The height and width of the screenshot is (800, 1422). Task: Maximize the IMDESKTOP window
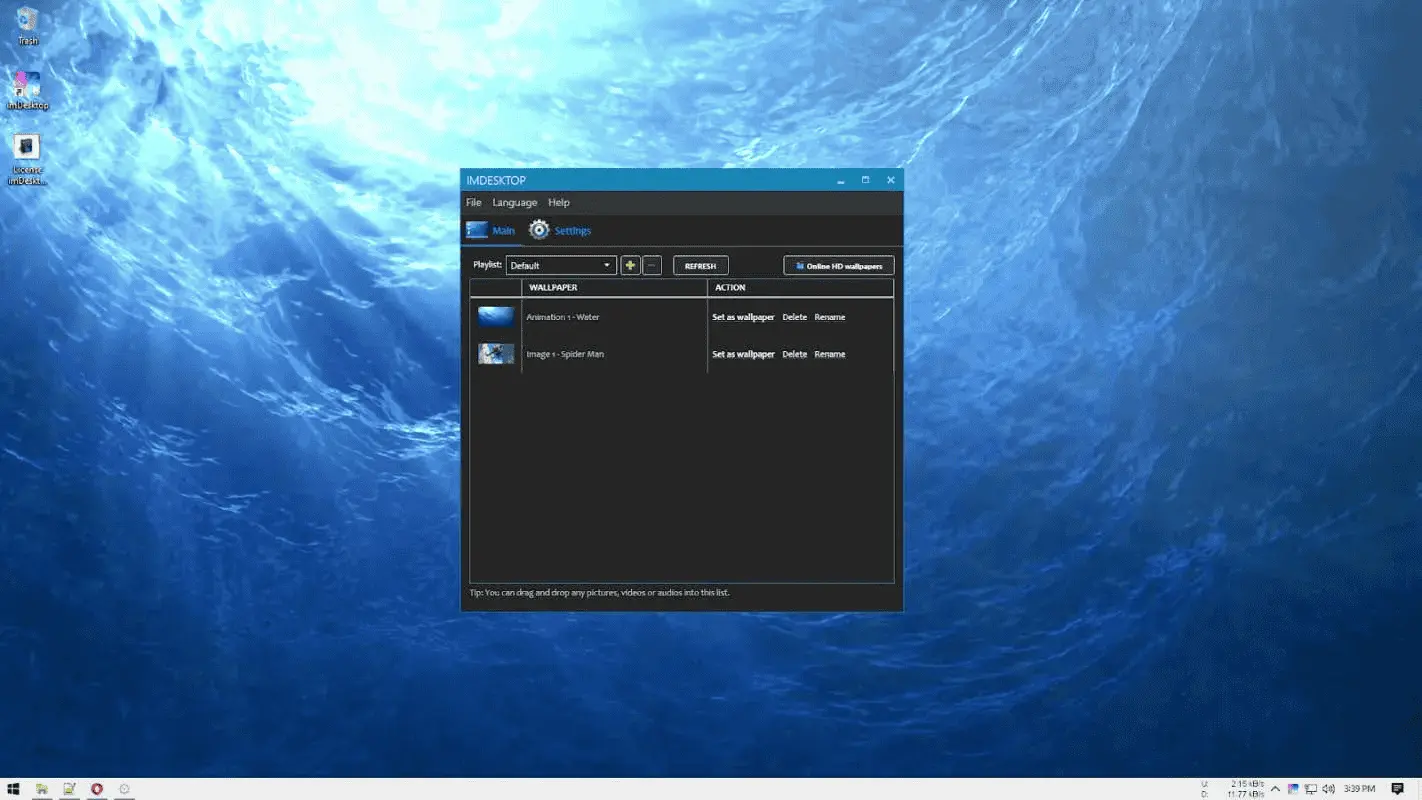click(865, 180)
